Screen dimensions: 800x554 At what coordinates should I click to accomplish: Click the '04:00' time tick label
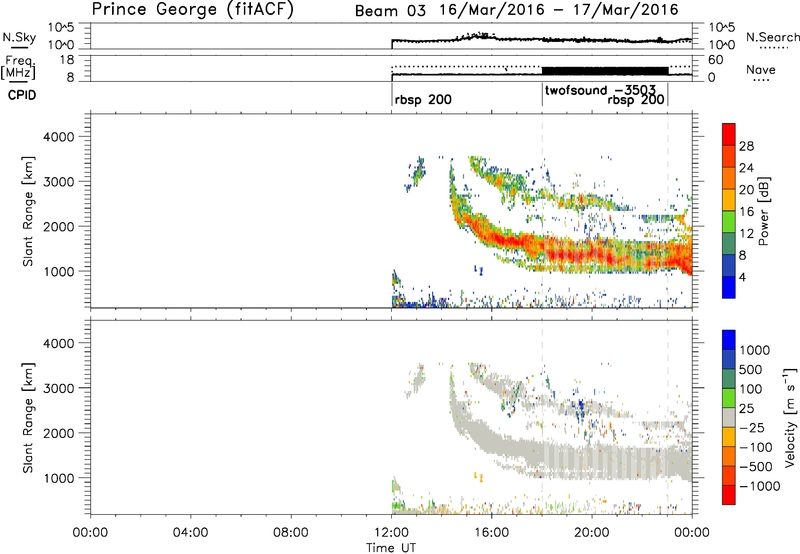click(x=190, y=533)
